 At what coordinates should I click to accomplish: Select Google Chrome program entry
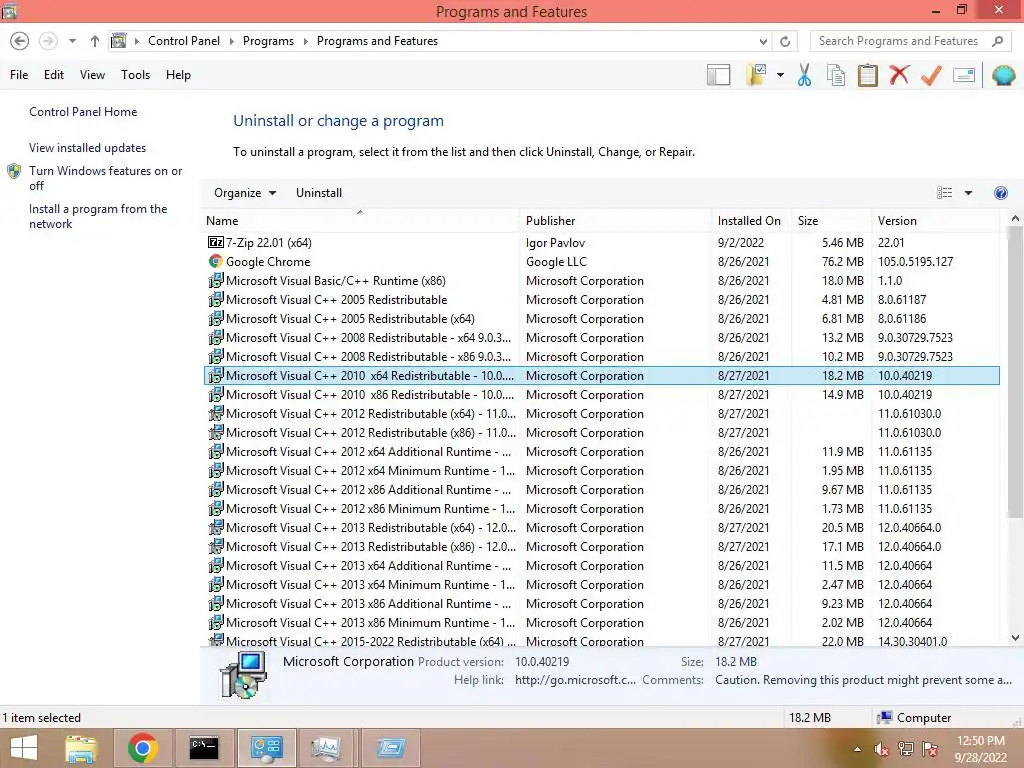[x=602, y=262]
